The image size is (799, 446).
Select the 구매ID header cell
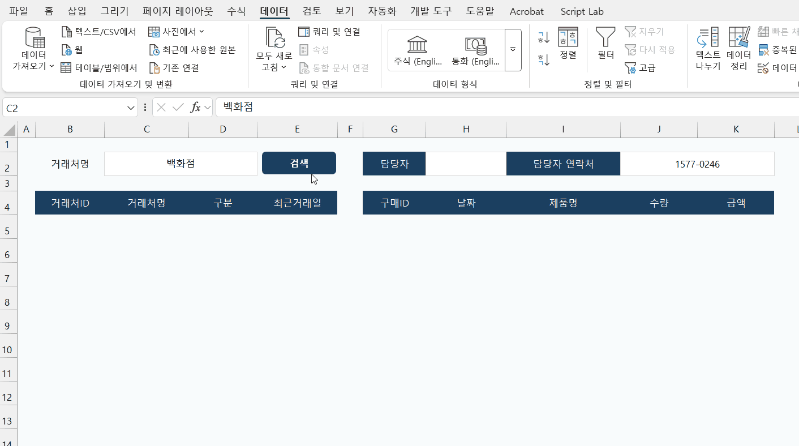394,203
